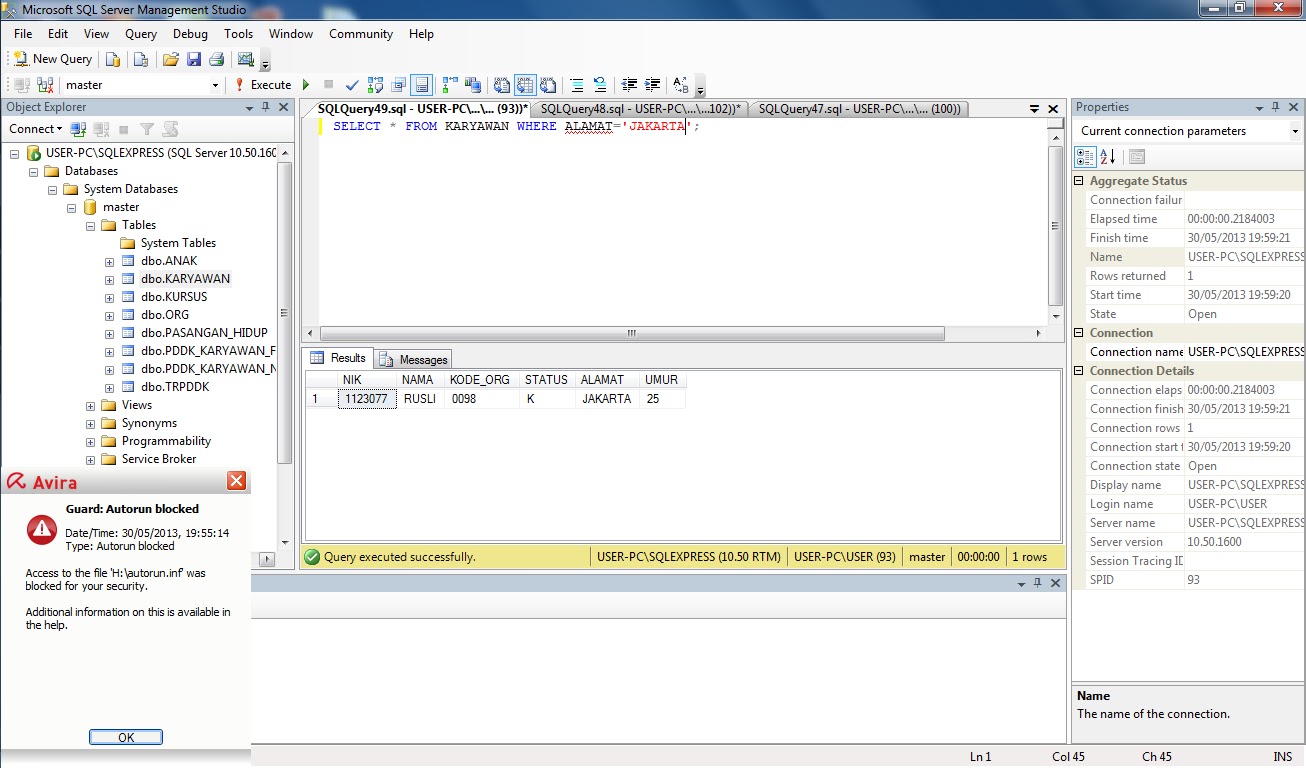Dismiss the Avira alert with OK
The height and width of the screenshot is (768, 1306).
tap(125, 737)
